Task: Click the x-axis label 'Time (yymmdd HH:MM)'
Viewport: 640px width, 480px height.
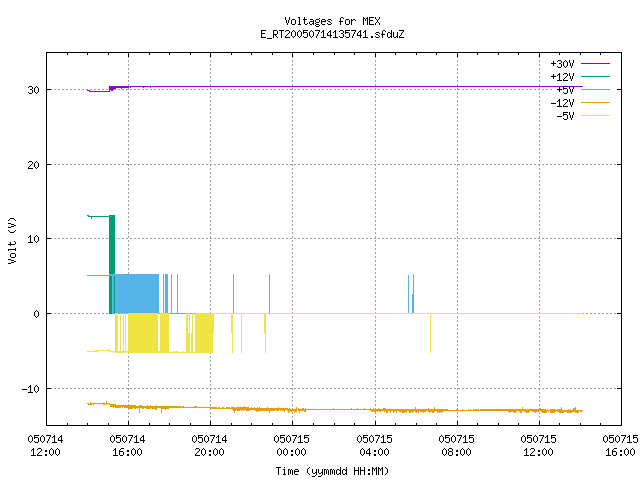Action: coord(332,471)
